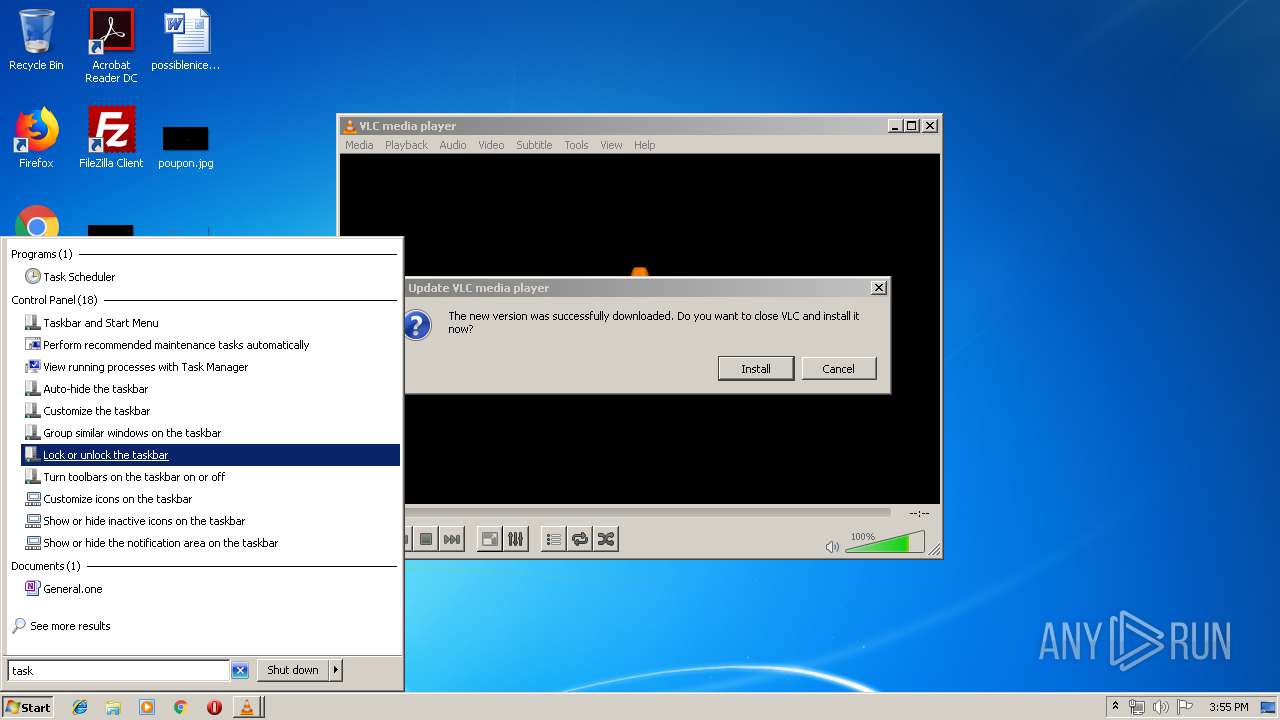Image resolution: width=1280 pixels, height=720 pixels.
Task: Select the Word document desktop icon
Action: tap(186, 40)
